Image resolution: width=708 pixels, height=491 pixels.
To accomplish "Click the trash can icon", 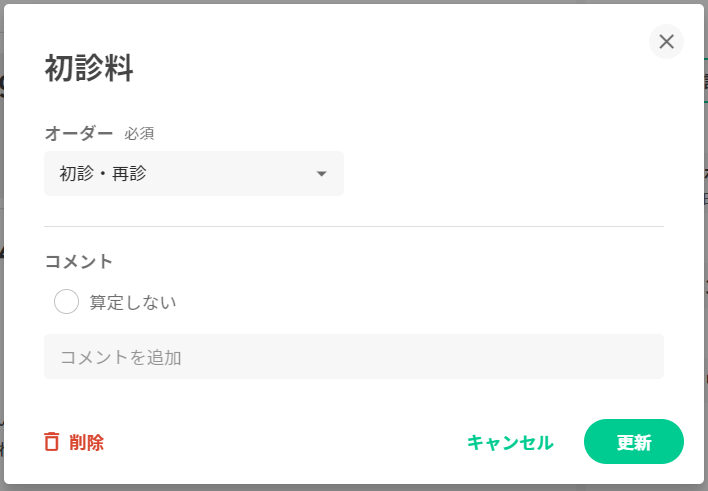I will [51, 442].
